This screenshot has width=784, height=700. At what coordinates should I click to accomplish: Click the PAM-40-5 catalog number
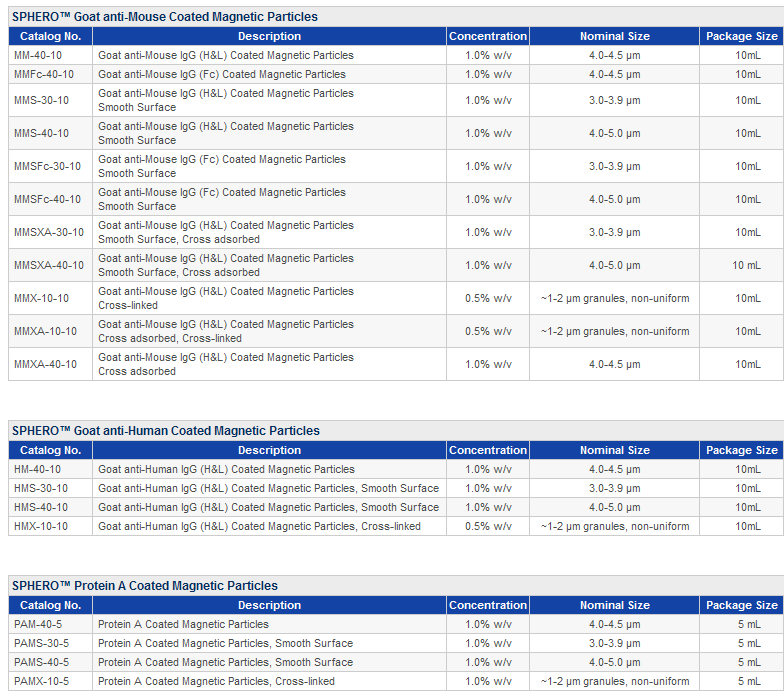pos(38,624)
